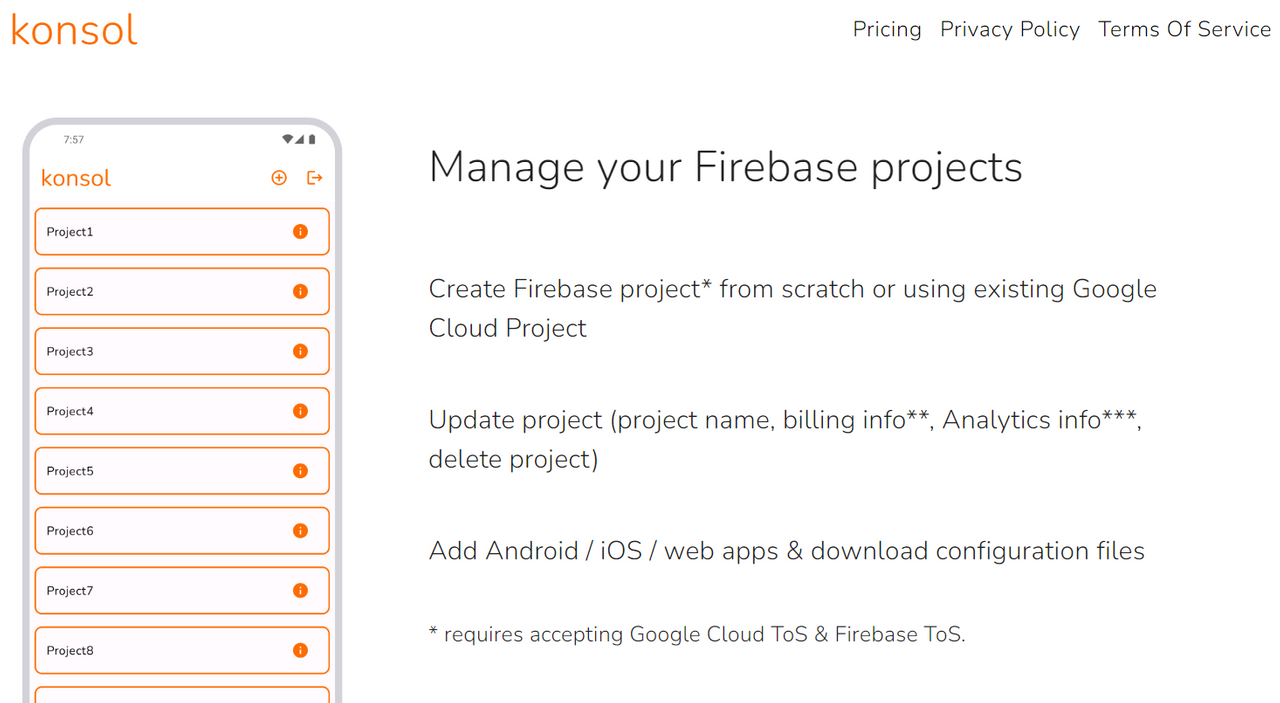Open the info icon for Project2

300,291
